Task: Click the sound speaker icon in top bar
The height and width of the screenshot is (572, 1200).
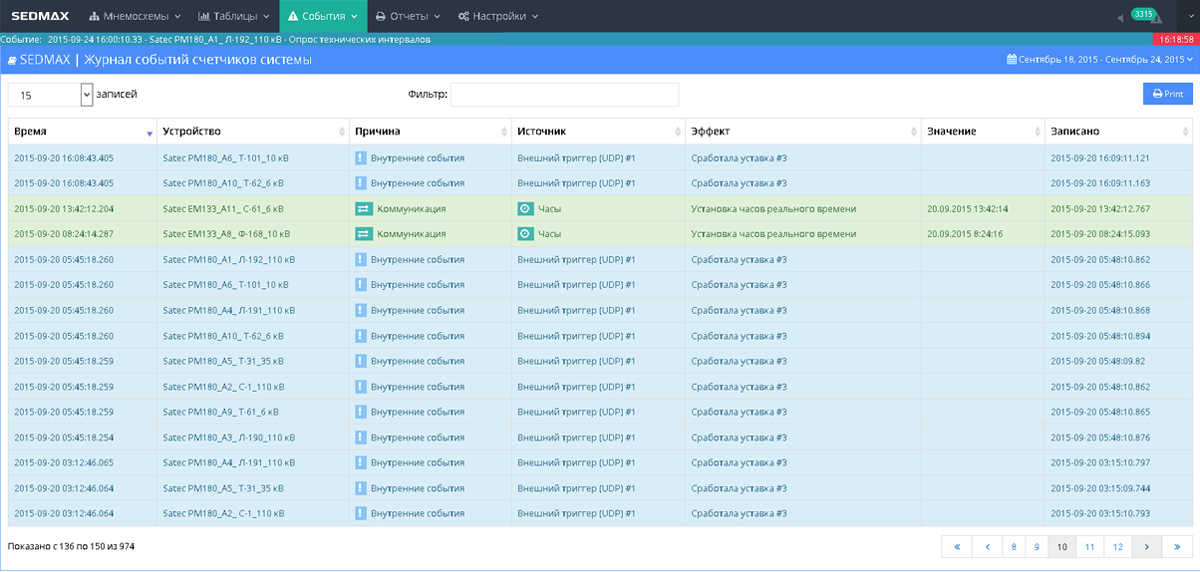Action: pyautogui.click(x=1120, y=17)
